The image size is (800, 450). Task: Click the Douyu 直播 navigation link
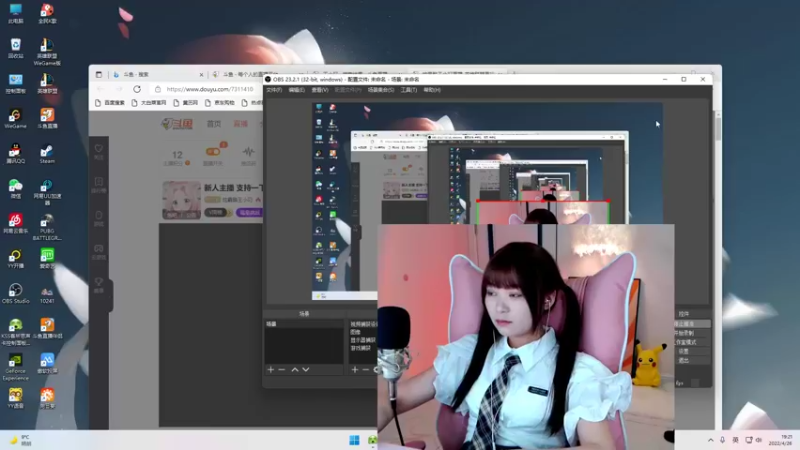[240, 124]
